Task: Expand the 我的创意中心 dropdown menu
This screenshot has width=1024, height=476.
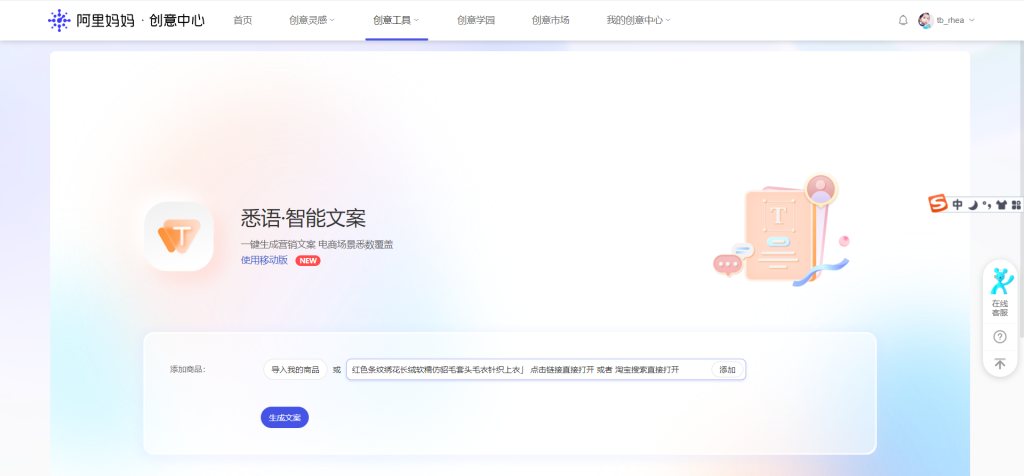Action: pyautogui.click(x=638, y=20)
